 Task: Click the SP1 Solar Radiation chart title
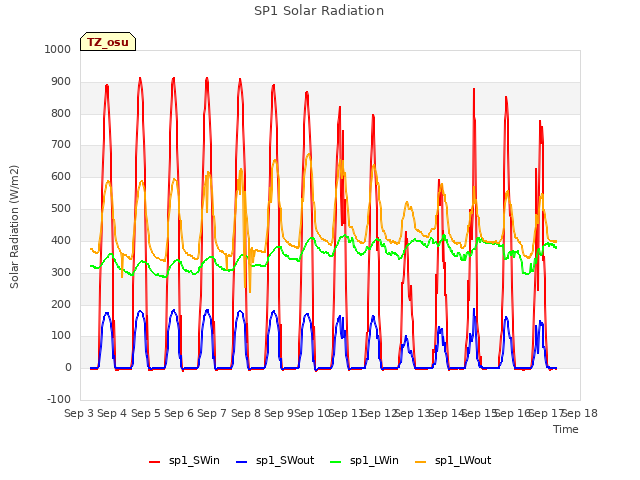(x=319, y=11)
